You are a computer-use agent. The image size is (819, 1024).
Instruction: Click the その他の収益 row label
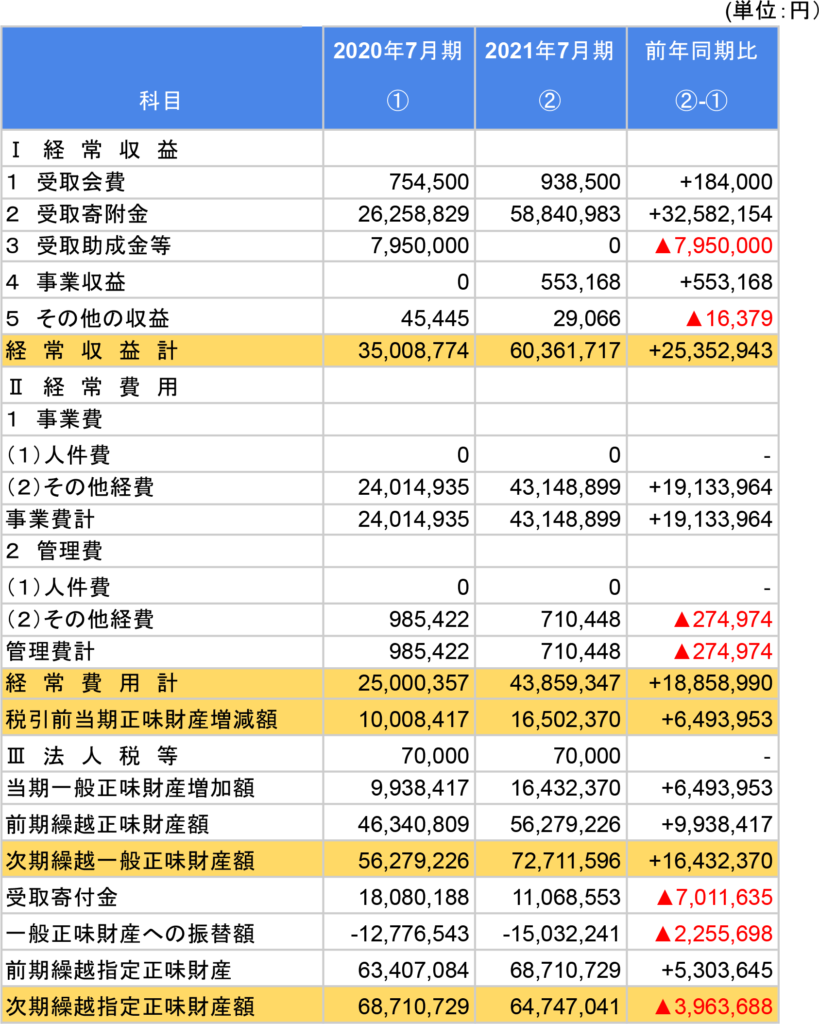point(103,318)
